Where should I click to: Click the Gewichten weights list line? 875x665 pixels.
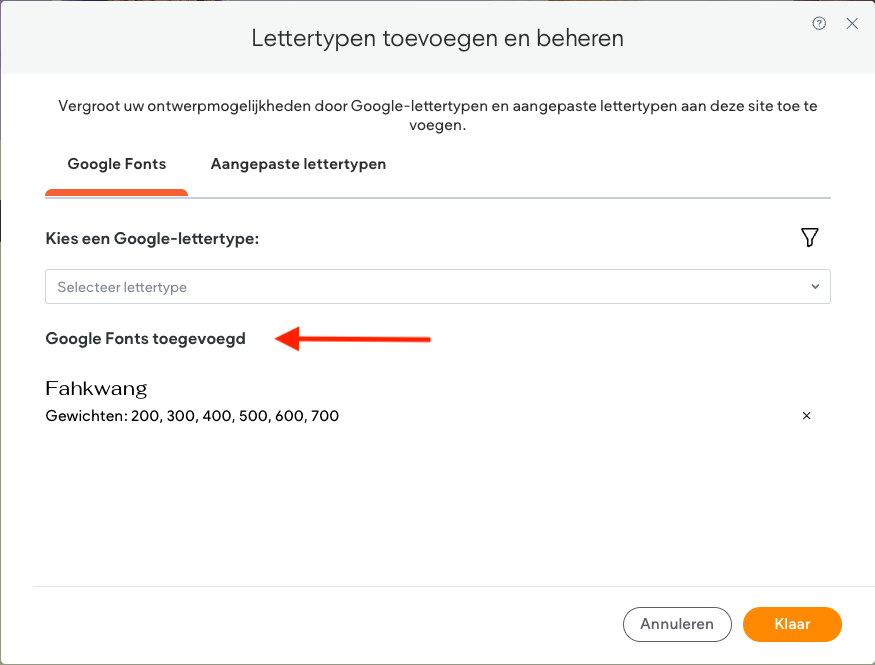coord(192,416)
